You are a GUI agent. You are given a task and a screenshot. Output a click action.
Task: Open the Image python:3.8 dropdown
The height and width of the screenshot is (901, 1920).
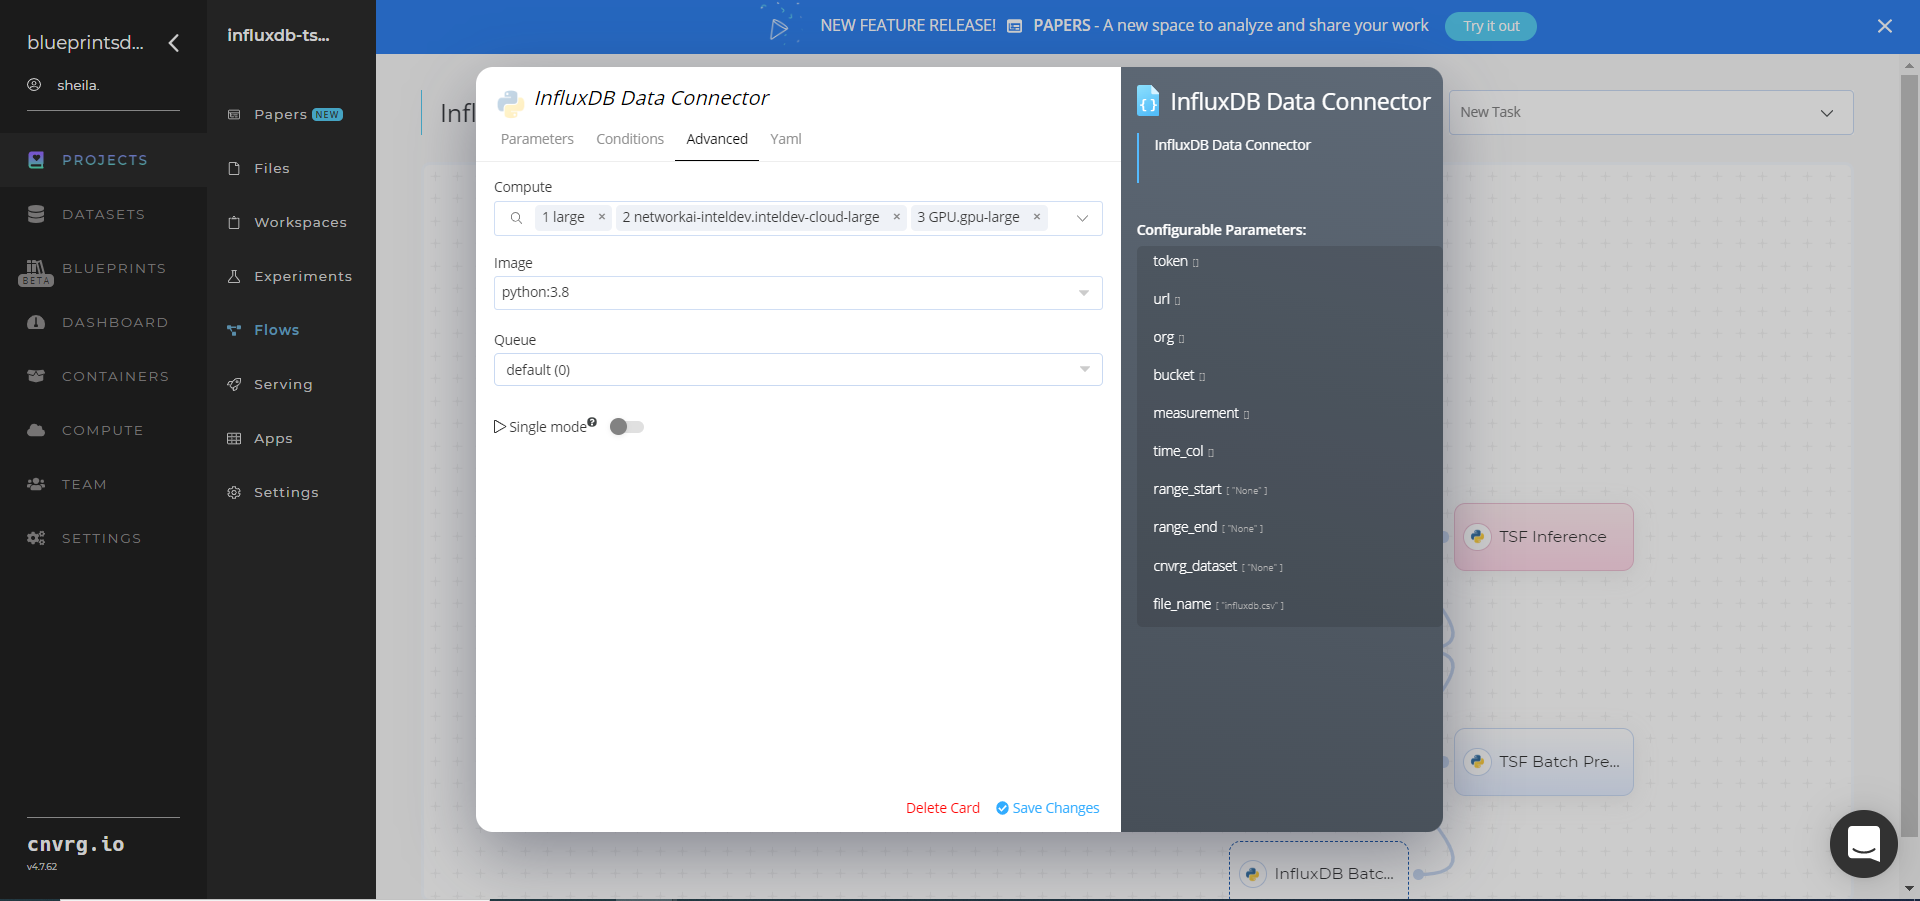pos(798,293)
